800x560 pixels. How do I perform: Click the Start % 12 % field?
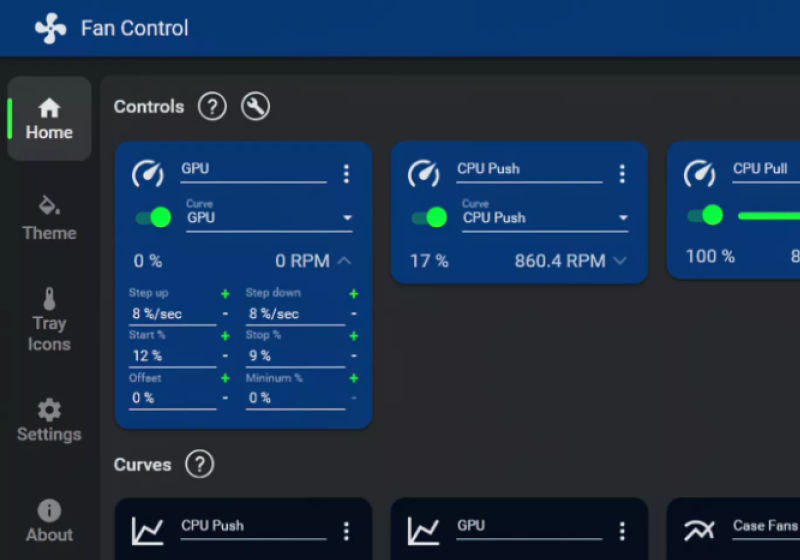[x=172, y=356]
